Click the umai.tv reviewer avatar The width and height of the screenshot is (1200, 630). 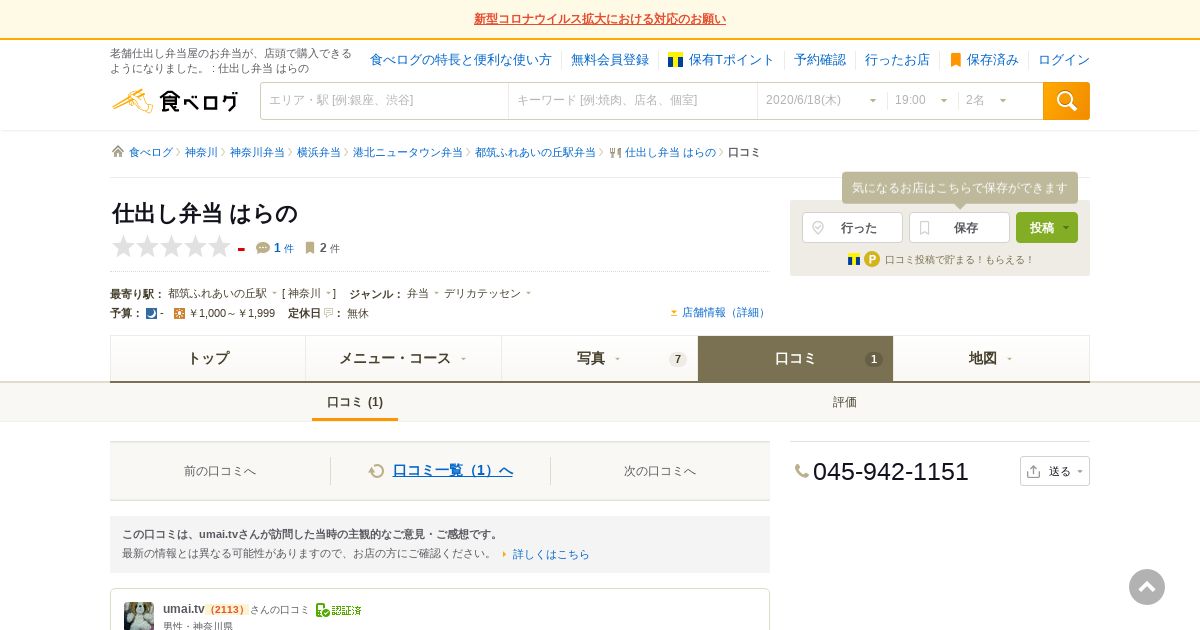point(139,616)
